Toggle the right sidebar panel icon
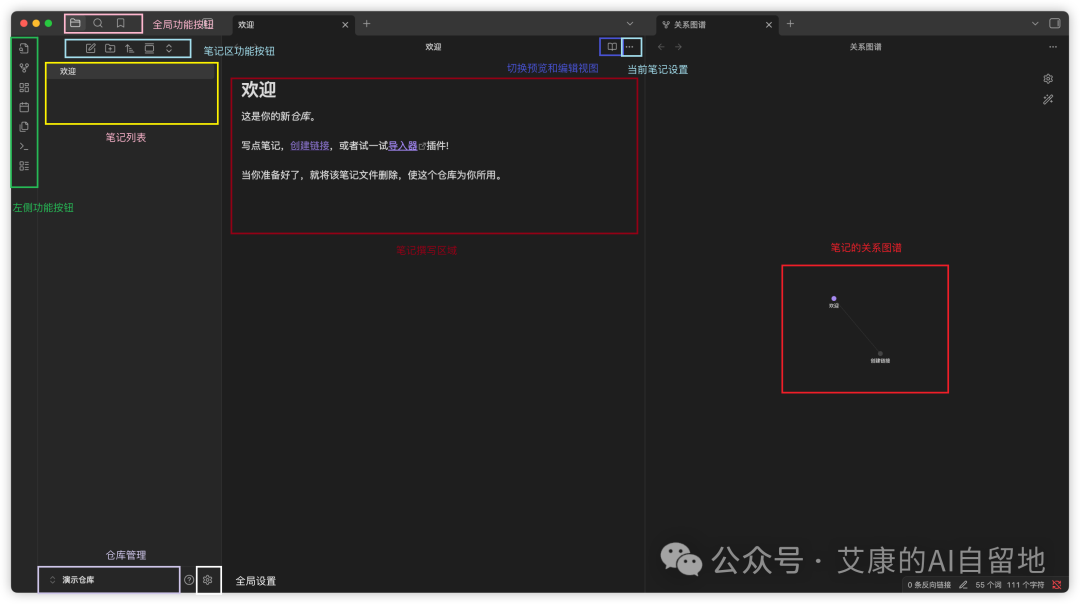 [x=1055, y=23]
